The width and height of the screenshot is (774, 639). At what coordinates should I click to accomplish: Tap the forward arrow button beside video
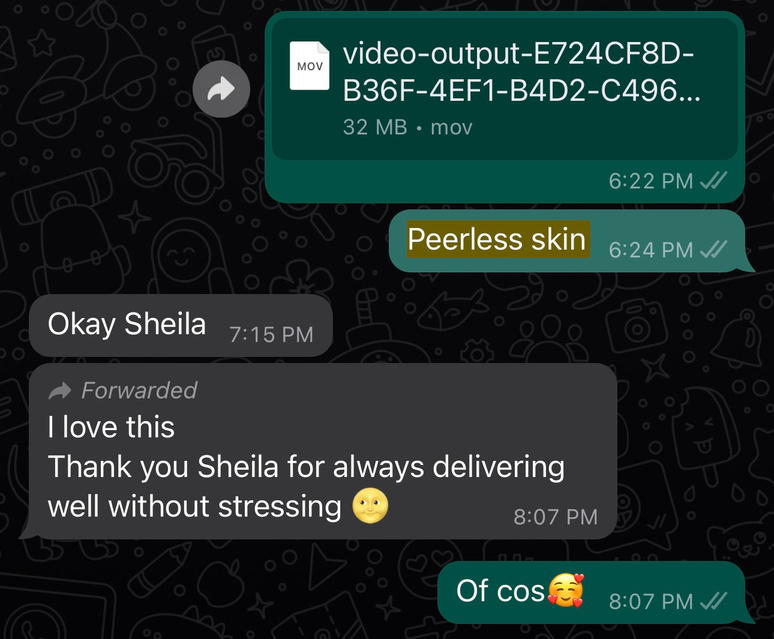point(221,89)
